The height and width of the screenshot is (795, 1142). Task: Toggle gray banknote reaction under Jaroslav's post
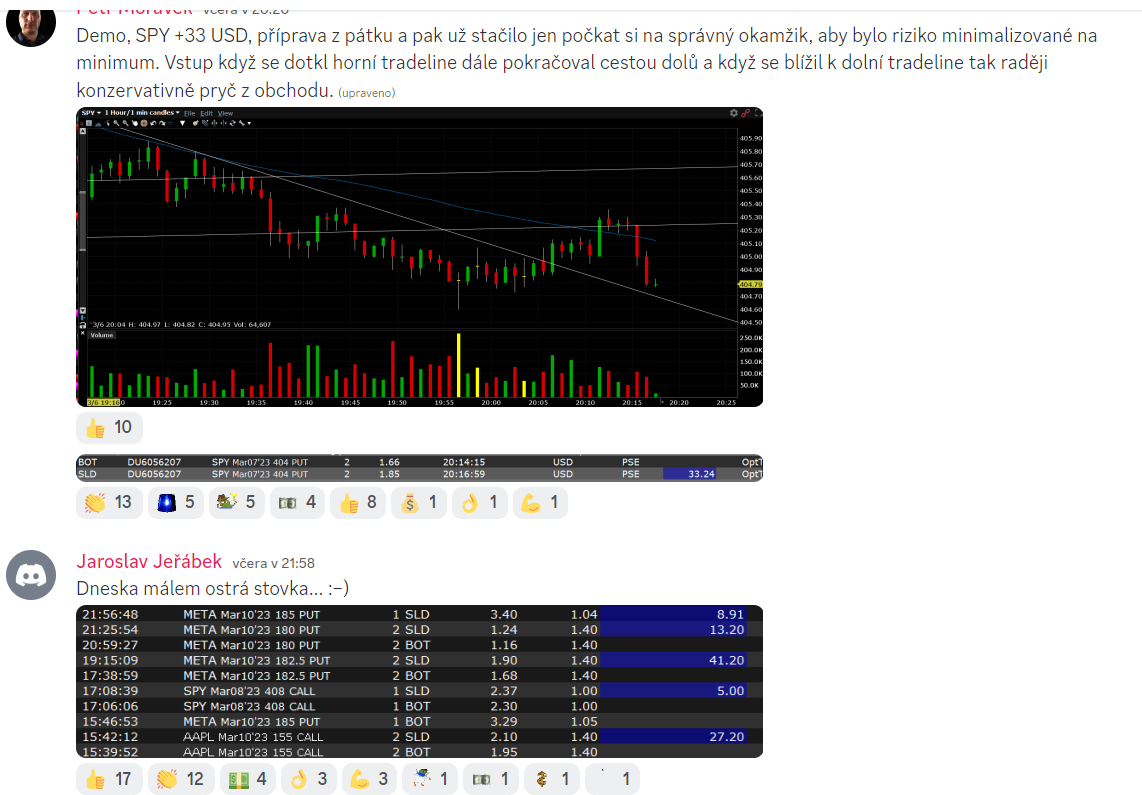click(491, 779)
